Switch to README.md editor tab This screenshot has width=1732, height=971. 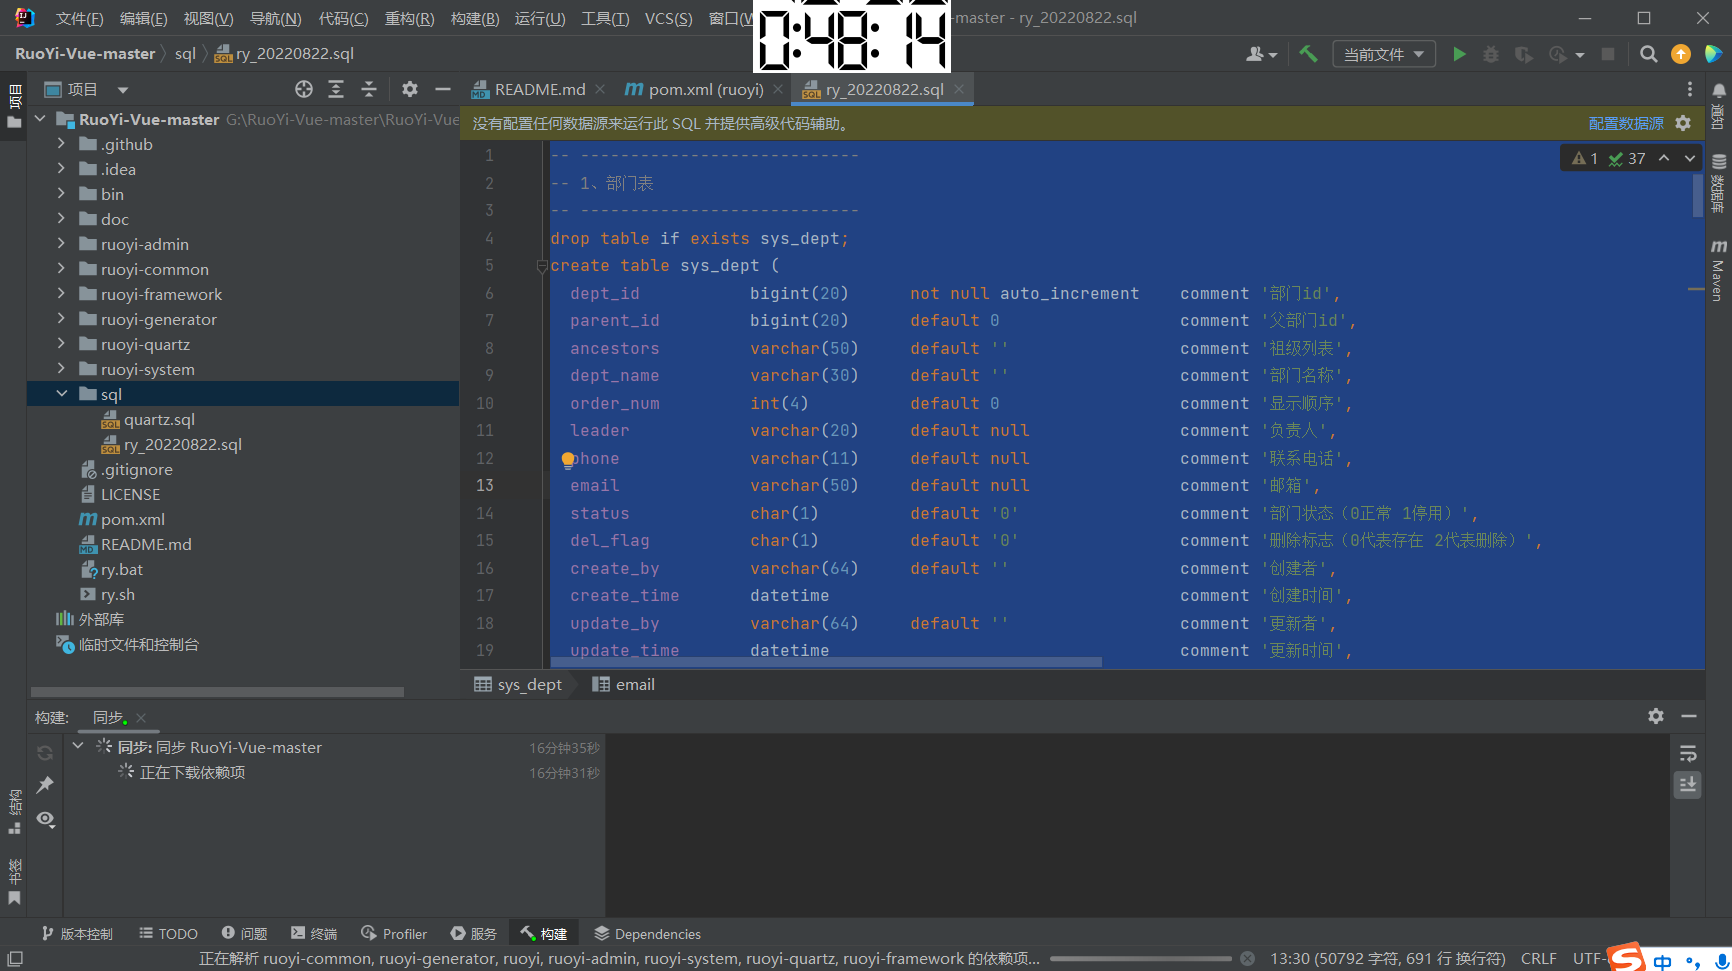pos(540,89)
